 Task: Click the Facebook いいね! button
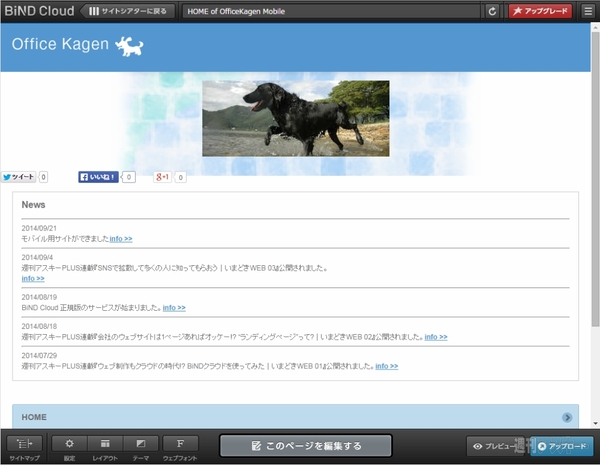(98, 177)
